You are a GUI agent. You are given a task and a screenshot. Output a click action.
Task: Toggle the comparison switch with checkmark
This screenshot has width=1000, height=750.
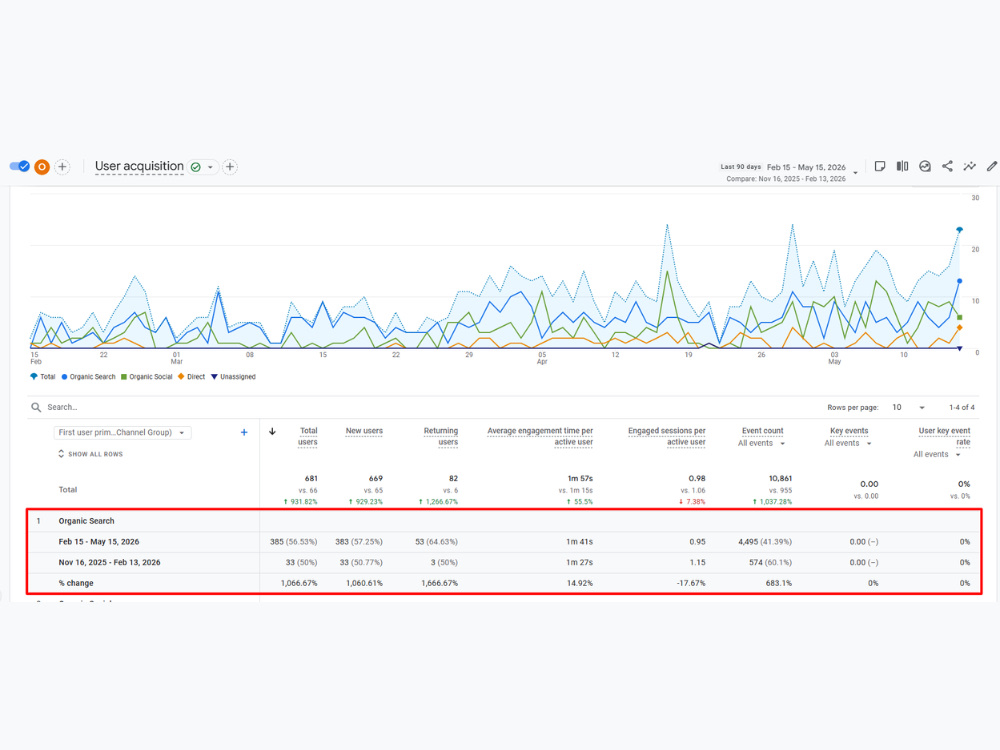pyautogui.click(x=19, y=166)
